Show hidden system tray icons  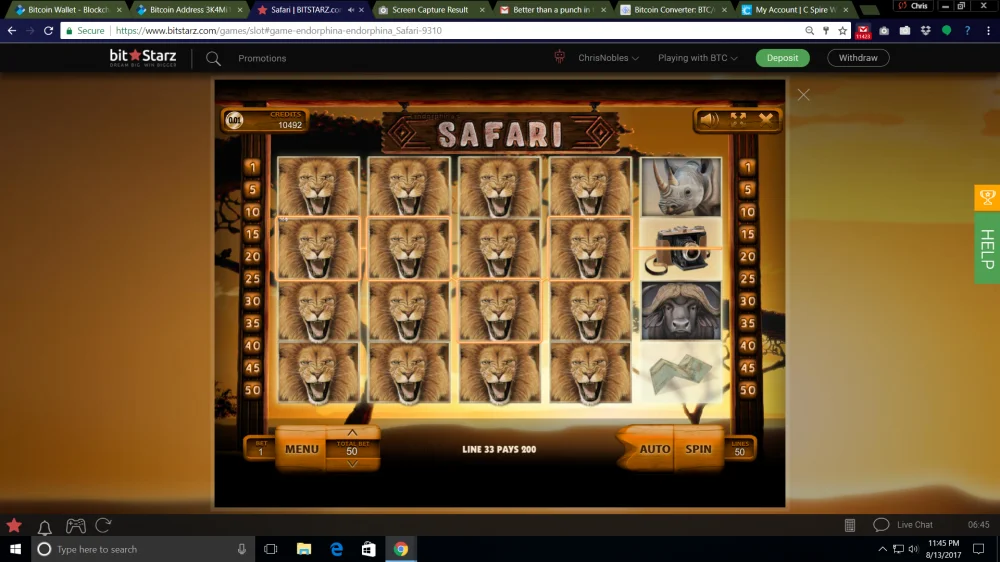882,549
